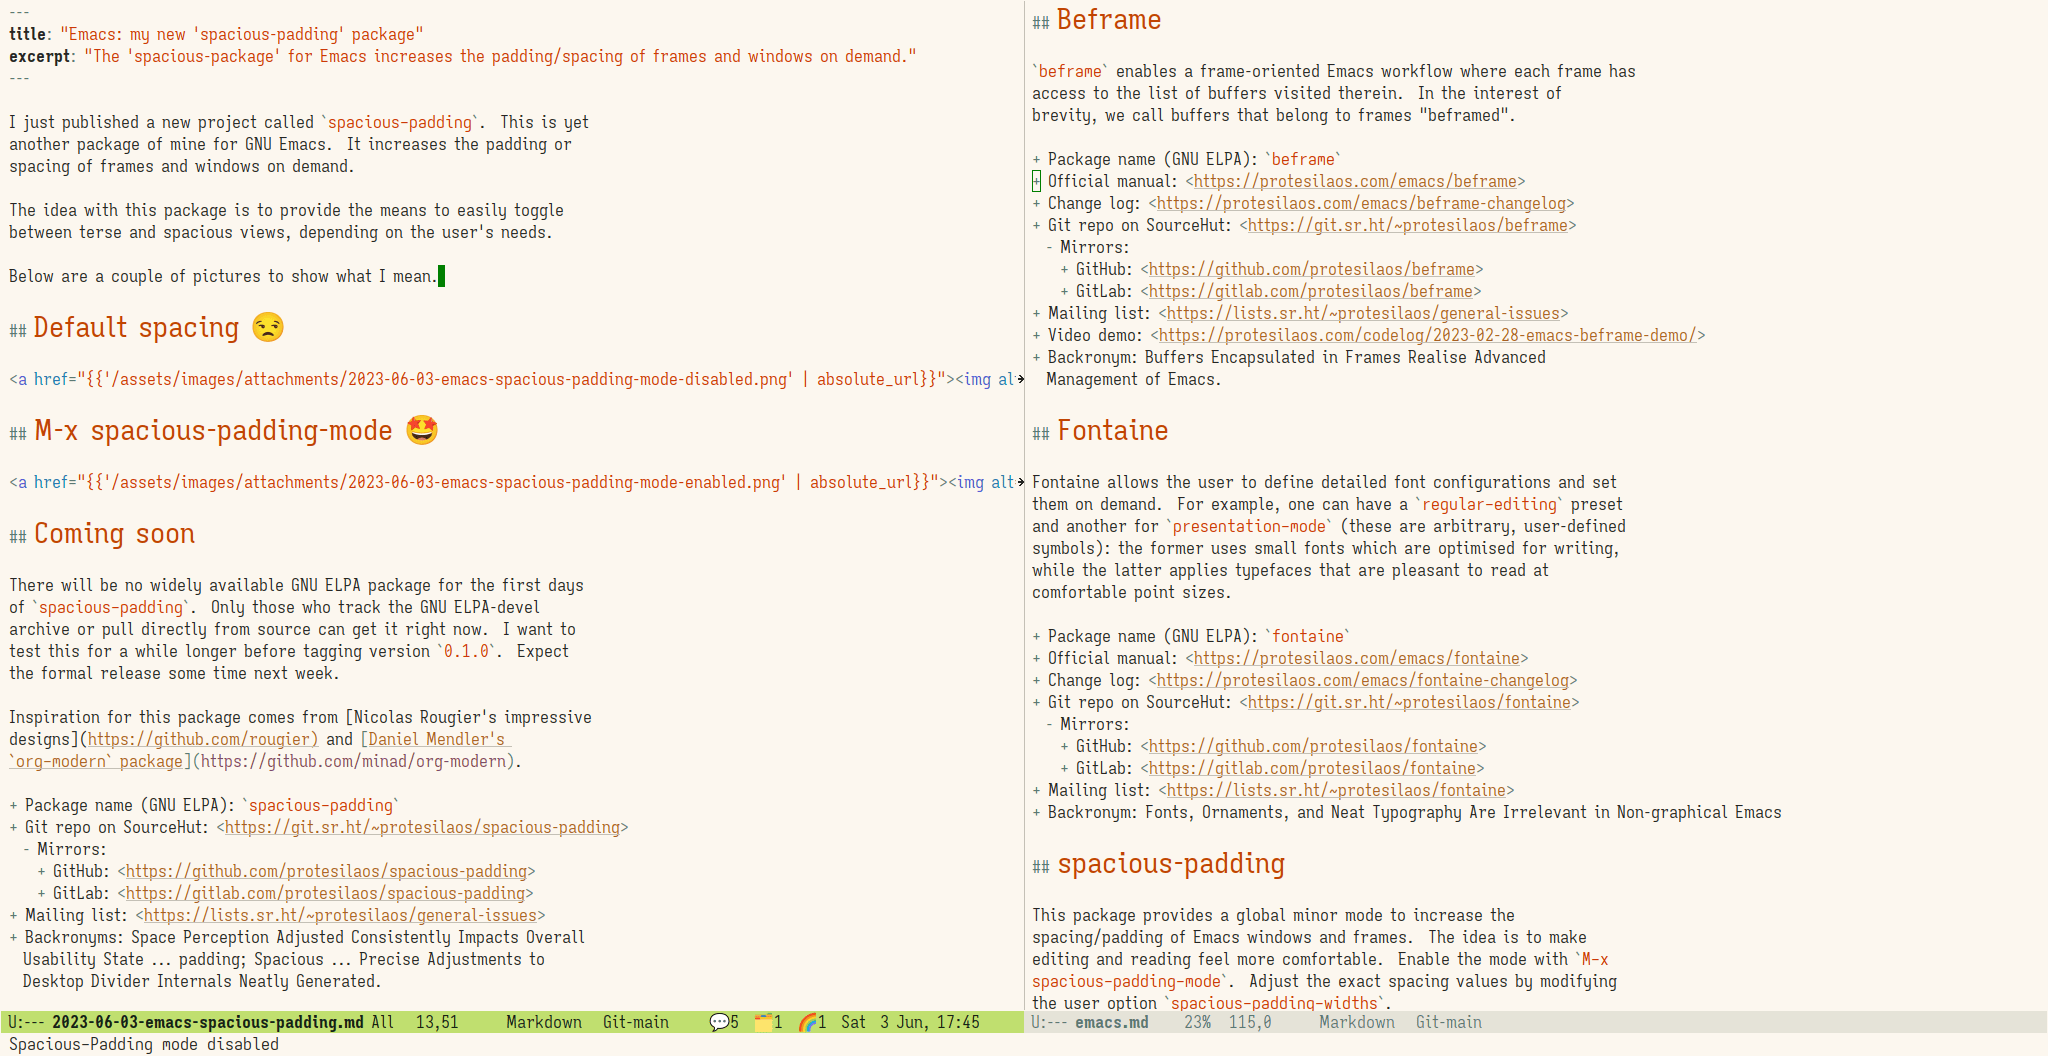The height and width of the screenshot is (1056, 2048).
Task: Click the truncation arrow on the mode-disabled.png line
Action: click(1020, 380)
